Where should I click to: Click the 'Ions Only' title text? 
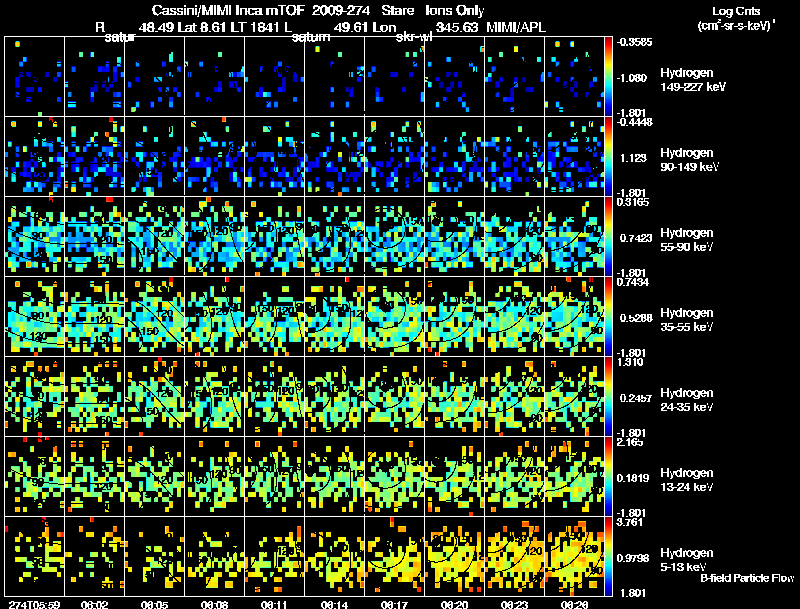click(455, 11)
